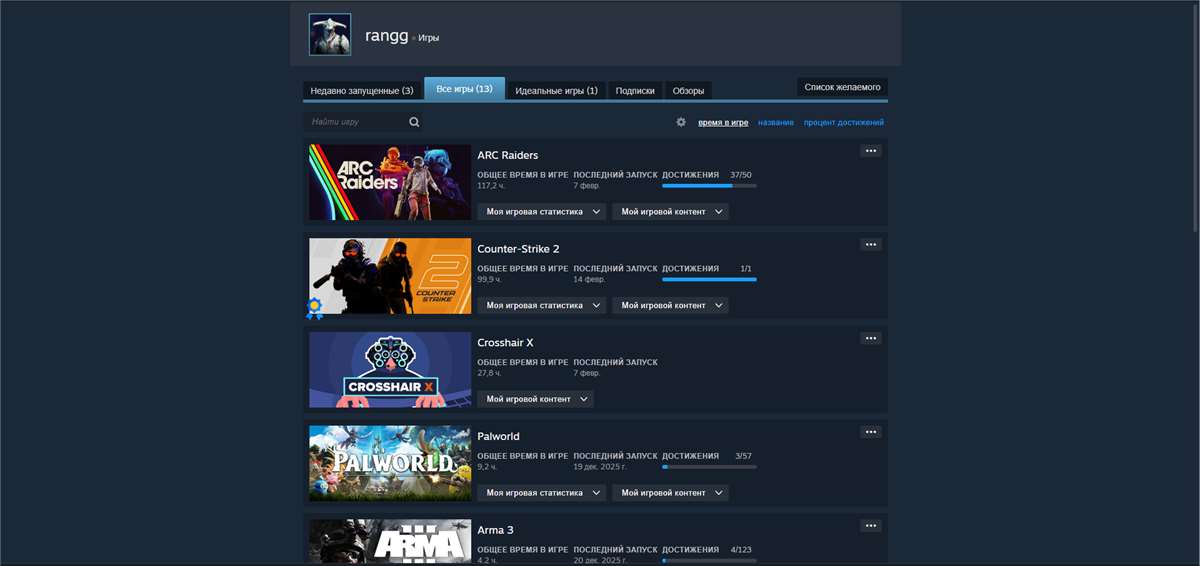Click Palworld last launch '19 дек. 2025 г.'
The image size is (1200, 566).
coord(600,467)
